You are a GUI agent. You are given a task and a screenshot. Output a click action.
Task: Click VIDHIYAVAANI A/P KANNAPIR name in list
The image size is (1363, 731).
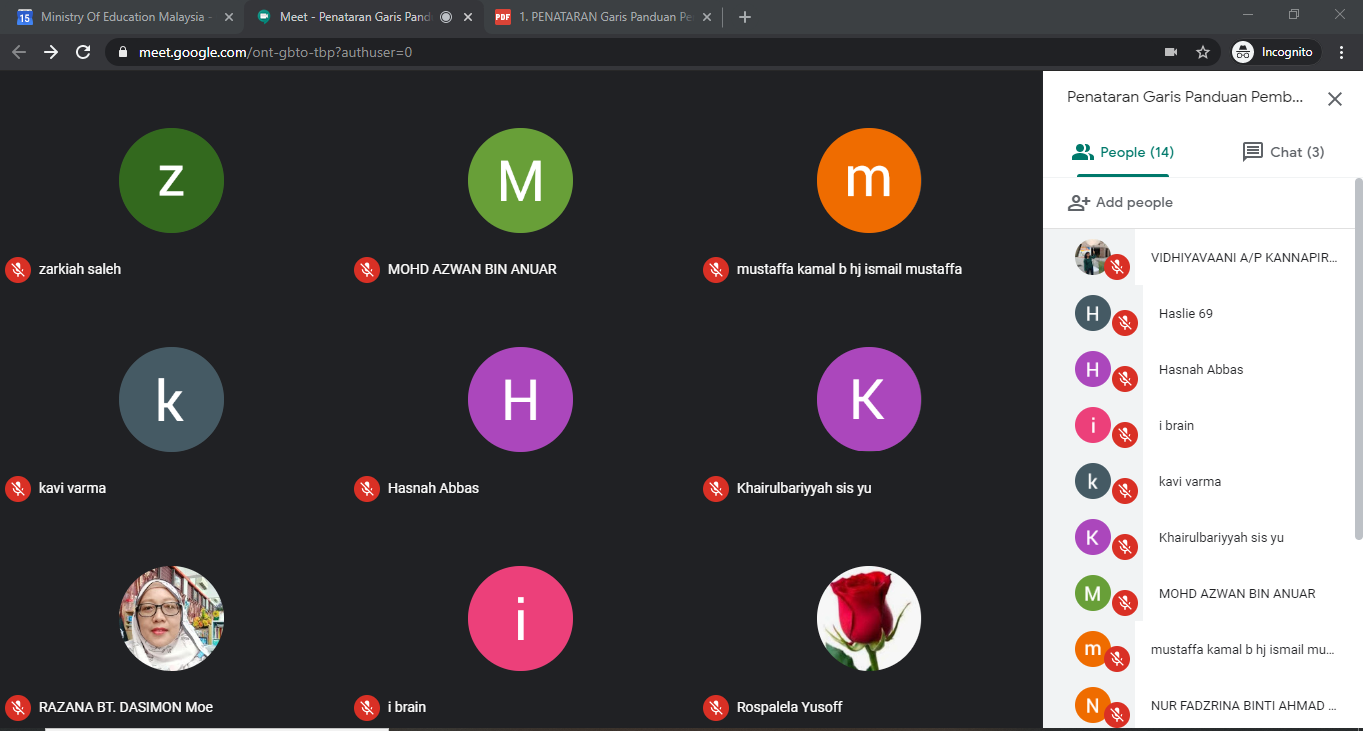coord(1244,258)
